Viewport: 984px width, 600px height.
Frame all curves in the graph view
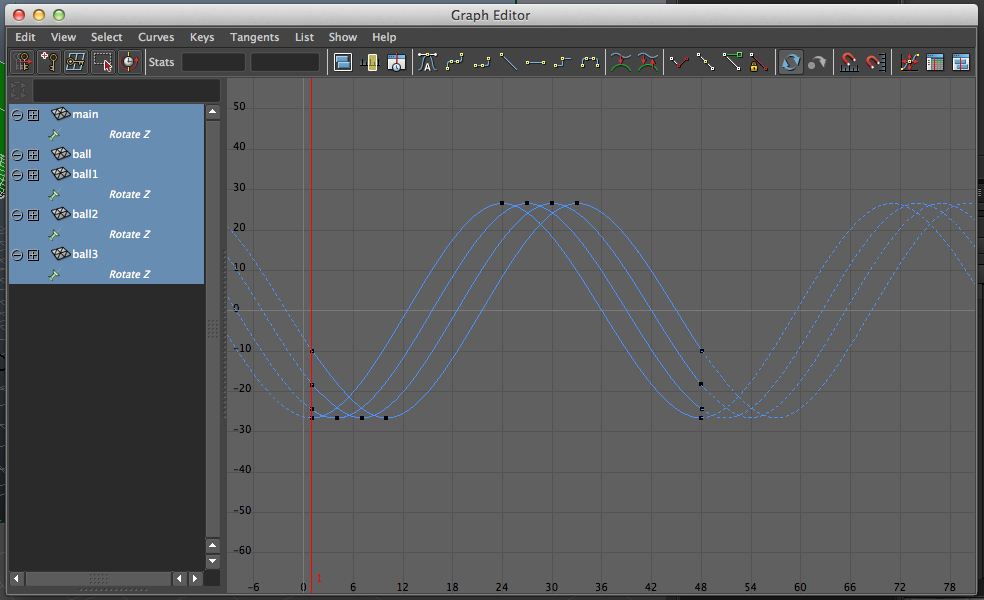point(344,61)
